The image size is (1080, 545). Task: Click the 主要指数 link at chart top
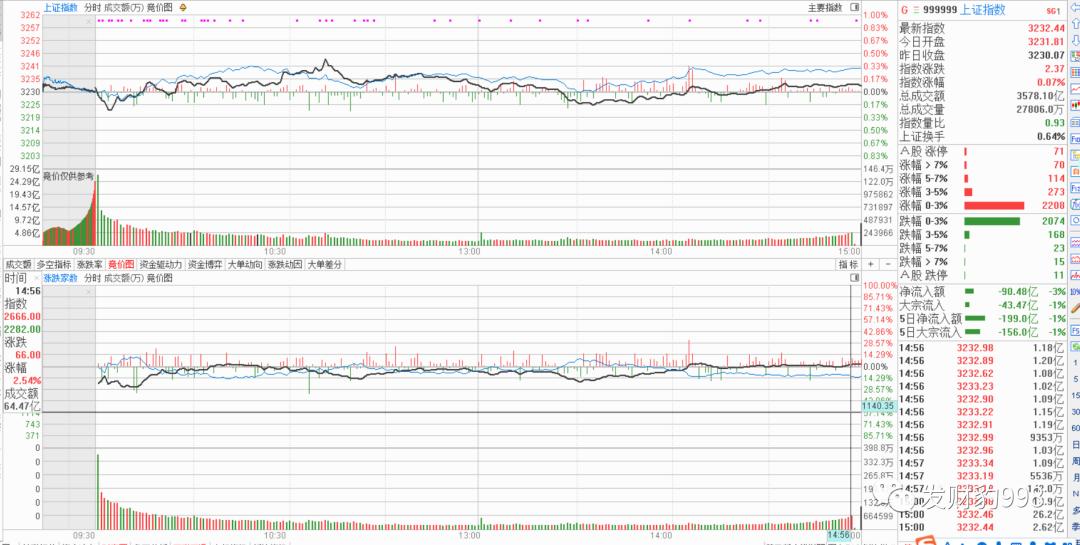click(x=825, y=8)
